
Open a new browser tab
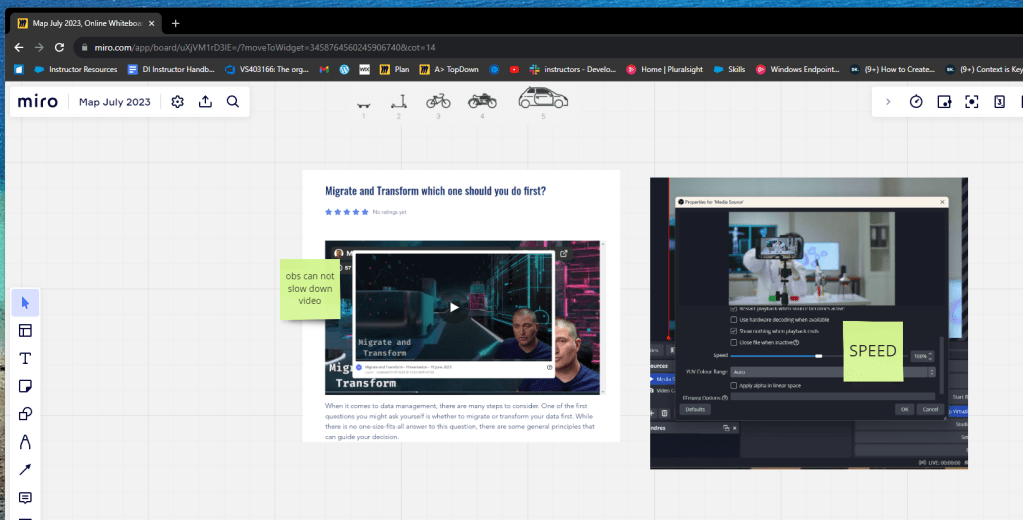click(x=176, y=23)
